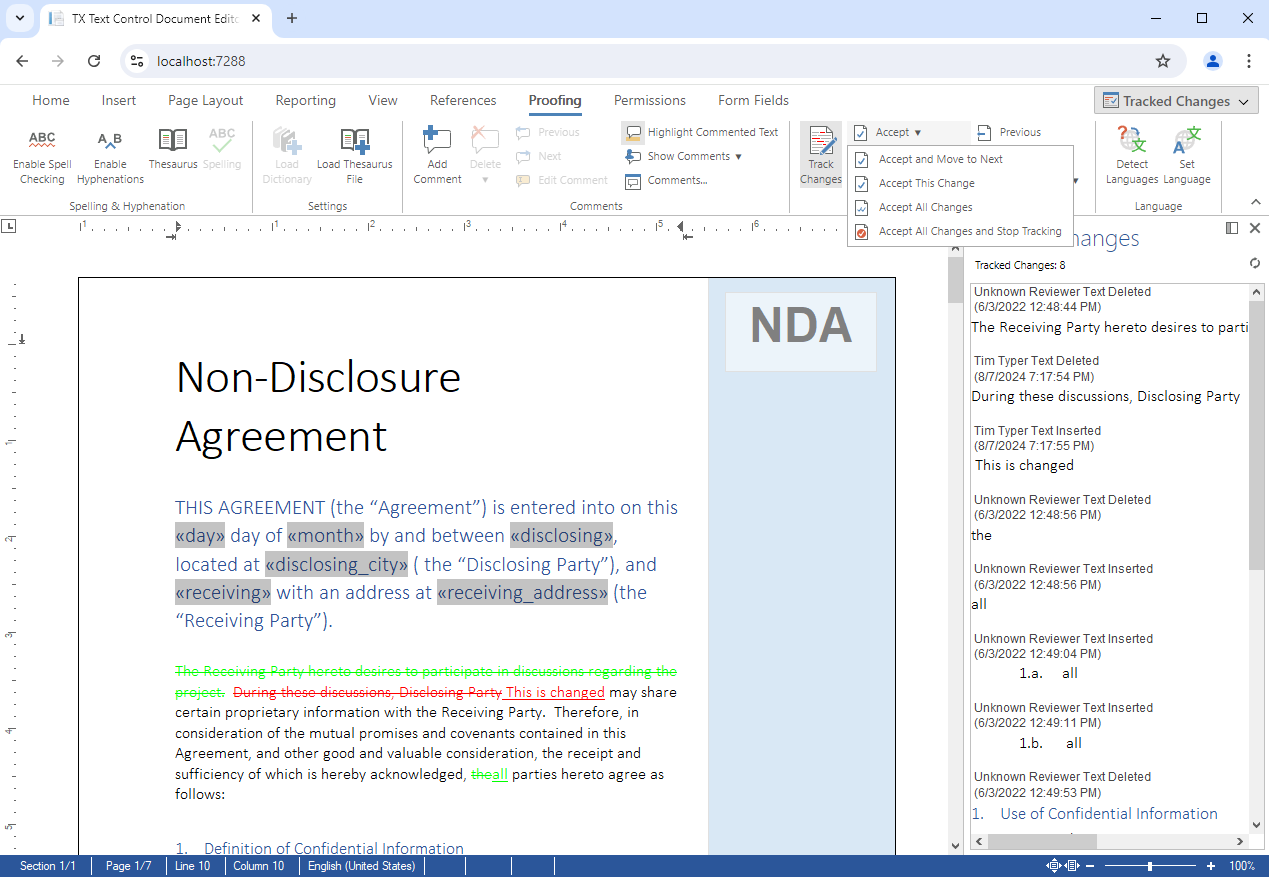This screenshot has width=1269, height=877.
Task: Open the Chrome three-dot menu
Action: [1249, 61]
